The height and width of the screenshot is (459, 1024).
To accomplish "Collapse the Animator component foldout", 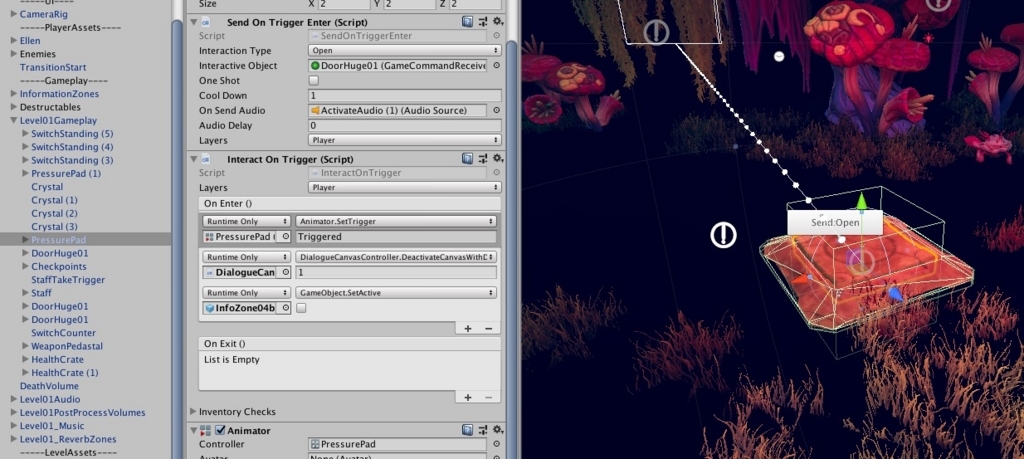I will pos(193,430).
